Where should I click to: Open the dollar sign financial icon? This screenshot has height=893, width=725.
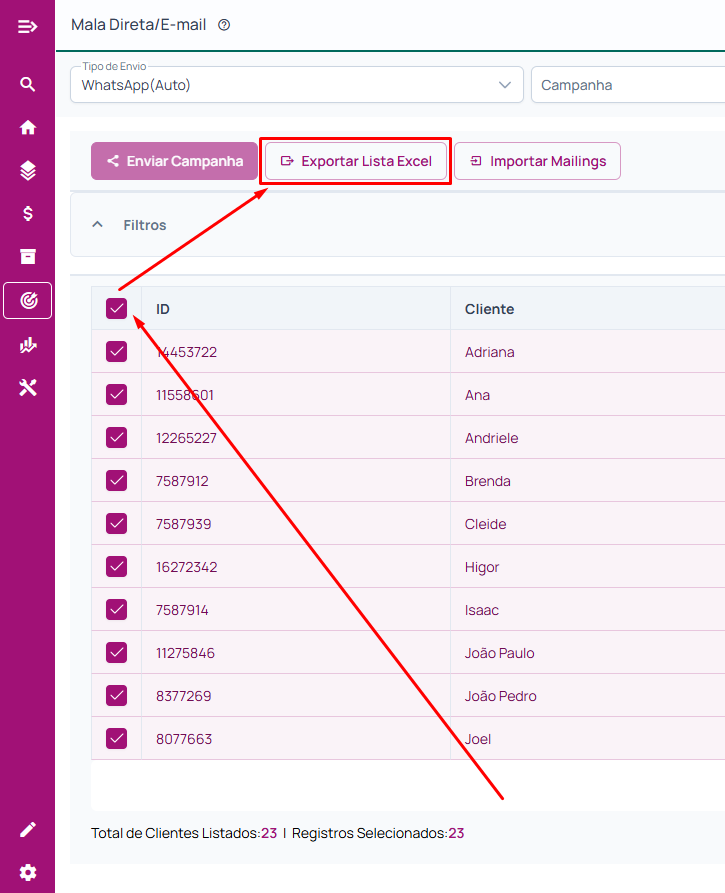(x=27, y=214)
